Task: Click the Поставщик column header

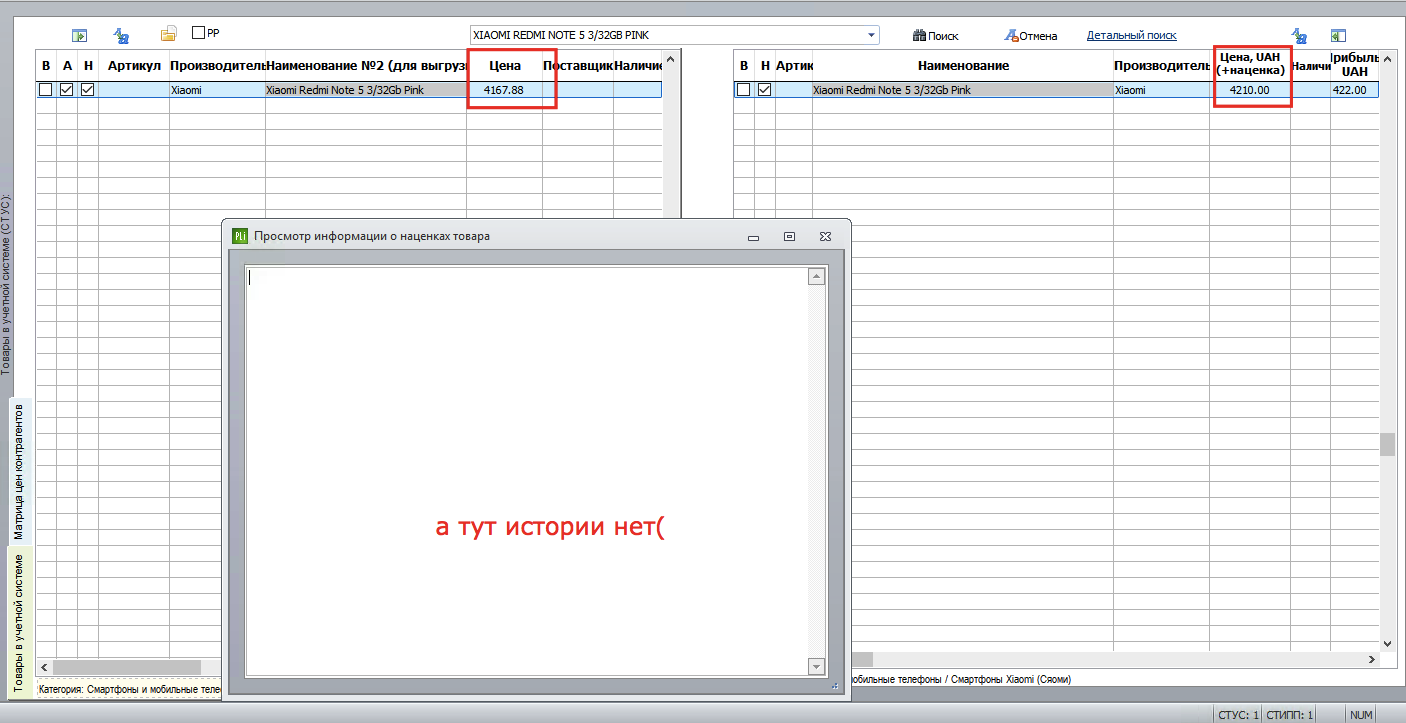Action: click(x=578, y=66)
